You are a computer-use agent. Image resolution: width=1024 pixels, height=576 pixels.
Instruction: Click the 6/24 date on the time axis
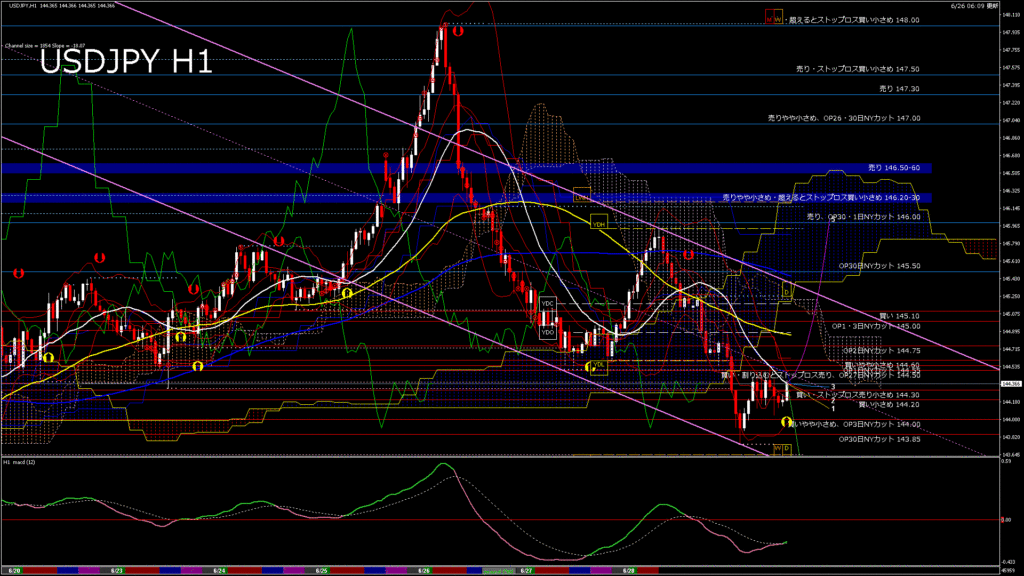coord(219,571)
